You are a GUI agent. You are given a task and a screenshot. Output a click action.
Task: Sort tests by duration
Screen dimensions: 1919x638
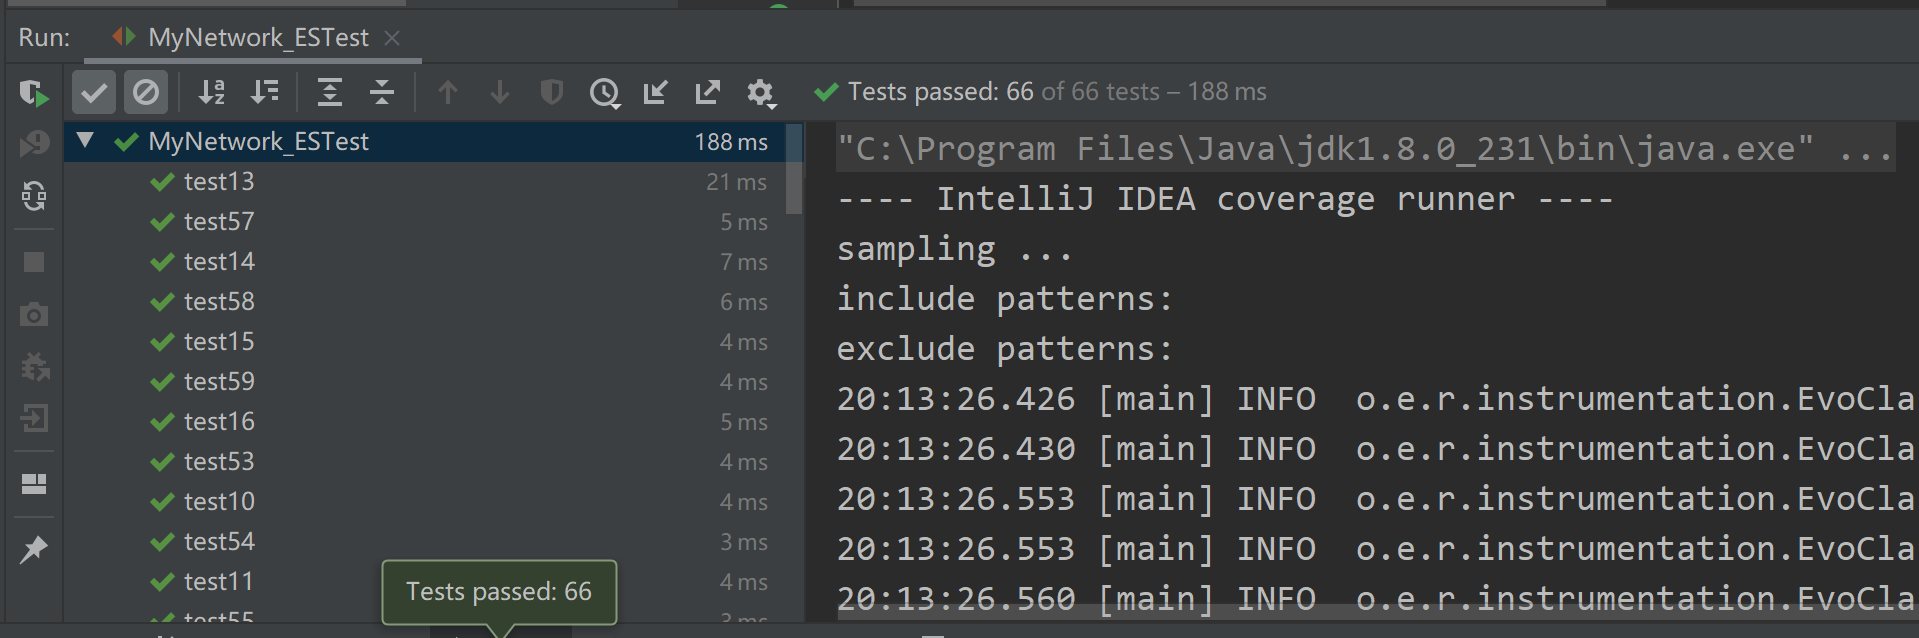[265, 93]
